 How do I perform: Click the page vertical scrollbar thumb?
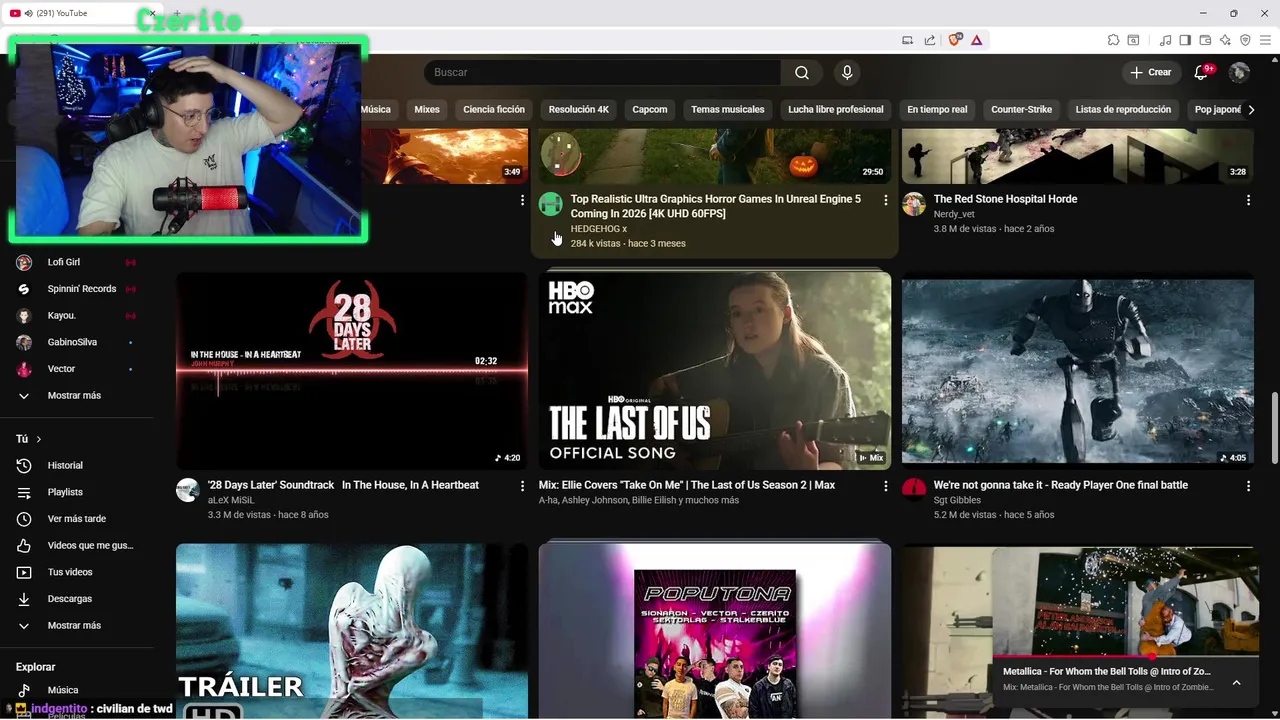(1274, 428)
